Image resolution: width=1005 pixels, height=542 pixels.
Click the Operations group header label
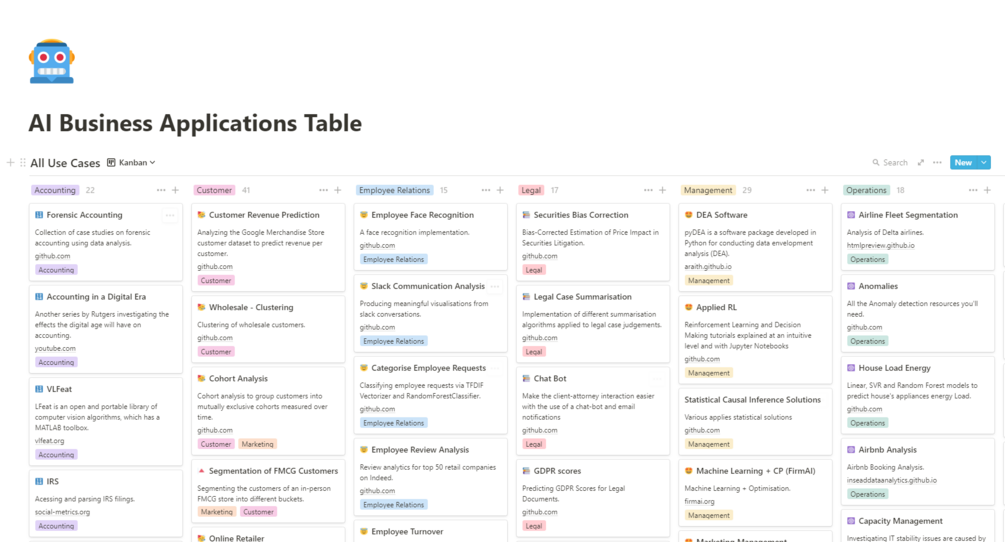[866, 190]
